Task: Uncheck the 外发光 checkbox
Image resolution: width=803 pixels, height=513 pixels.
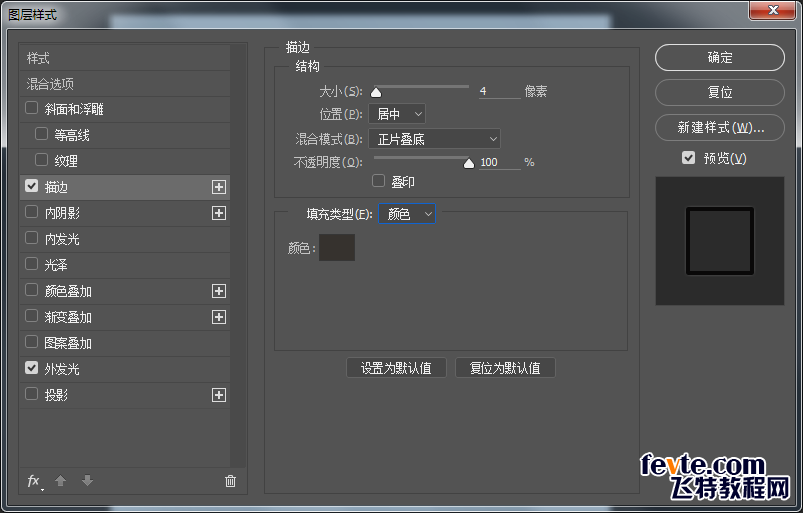Action: pos(32,368)
